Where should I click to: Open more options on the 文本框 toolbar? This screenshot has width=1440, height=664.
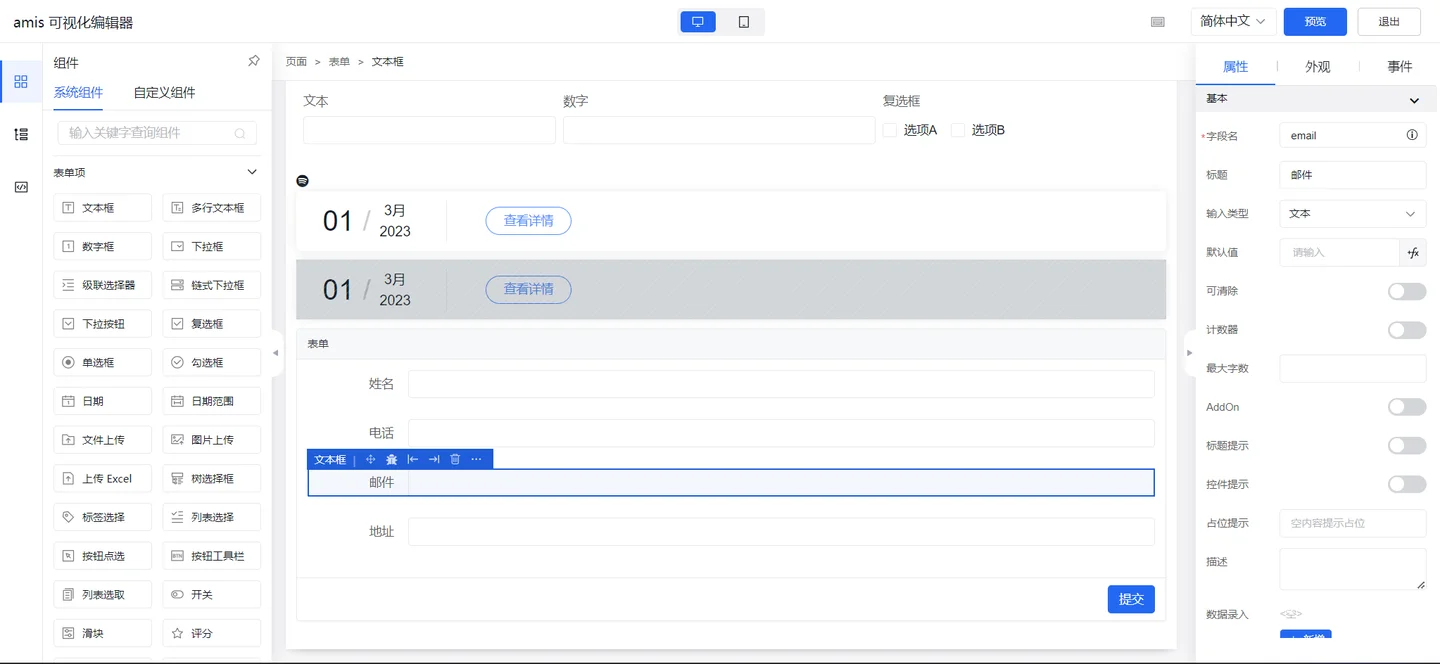click(x=476, y=459)
